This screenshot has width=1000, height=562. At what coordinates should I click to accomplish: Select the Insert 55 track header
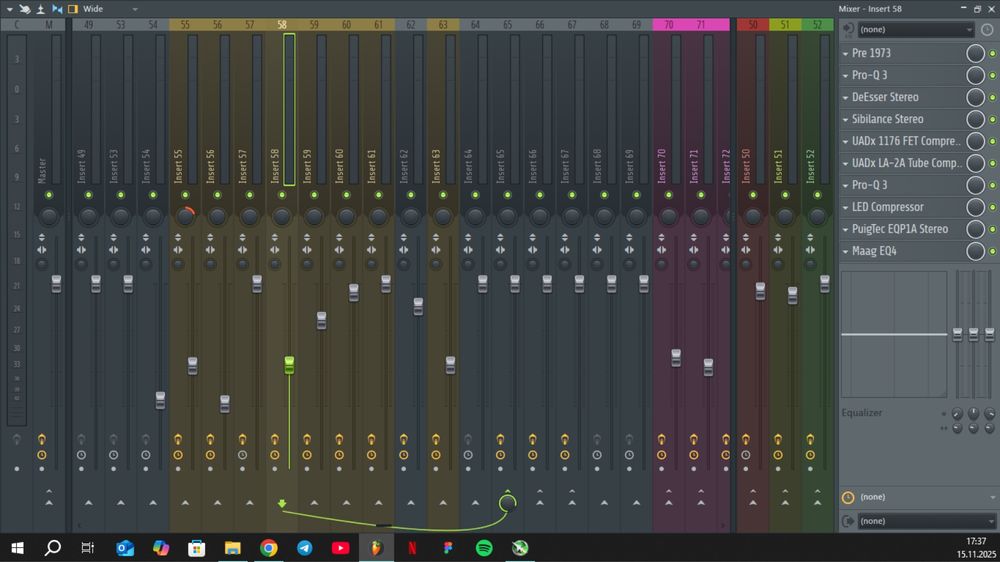coord(185,25)
